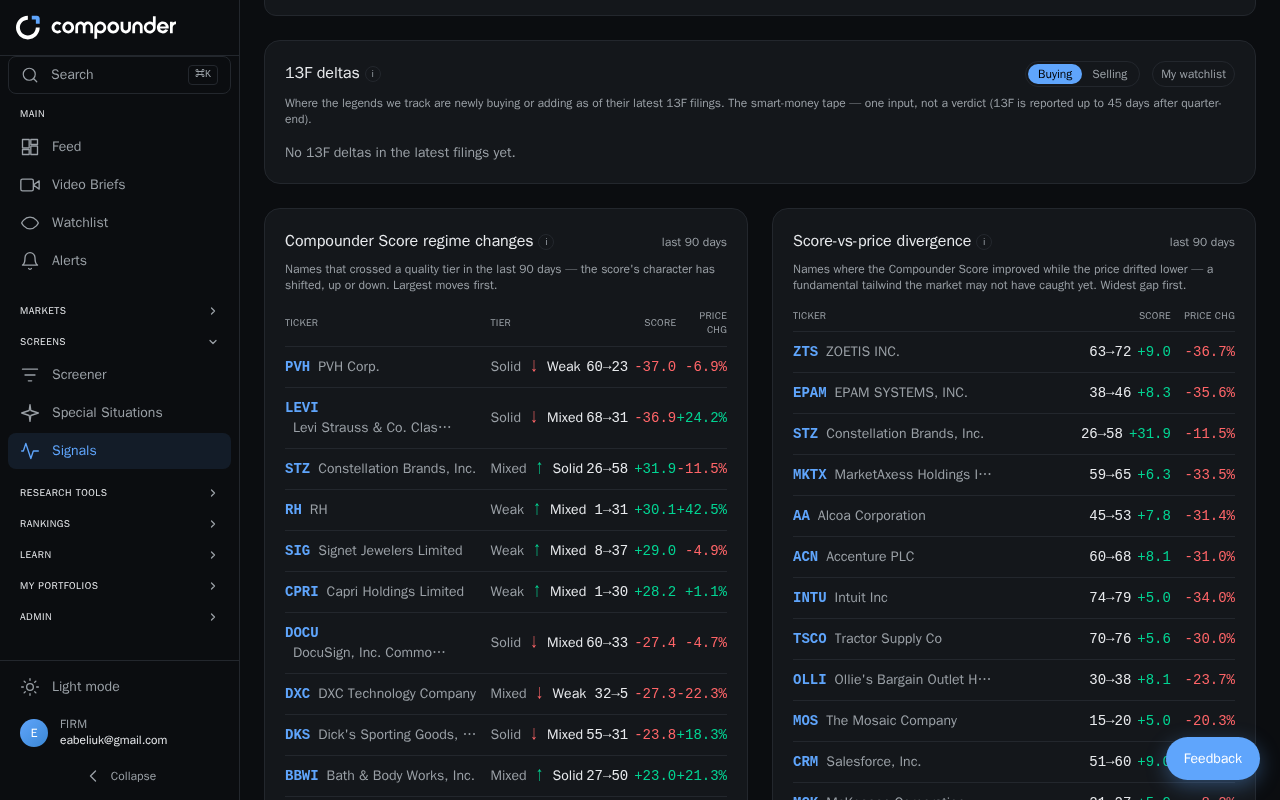Click the Signals pulse icon
The width and height of the screenshot is (1280, 800).
pyautogui.click(x=30, y=451)
